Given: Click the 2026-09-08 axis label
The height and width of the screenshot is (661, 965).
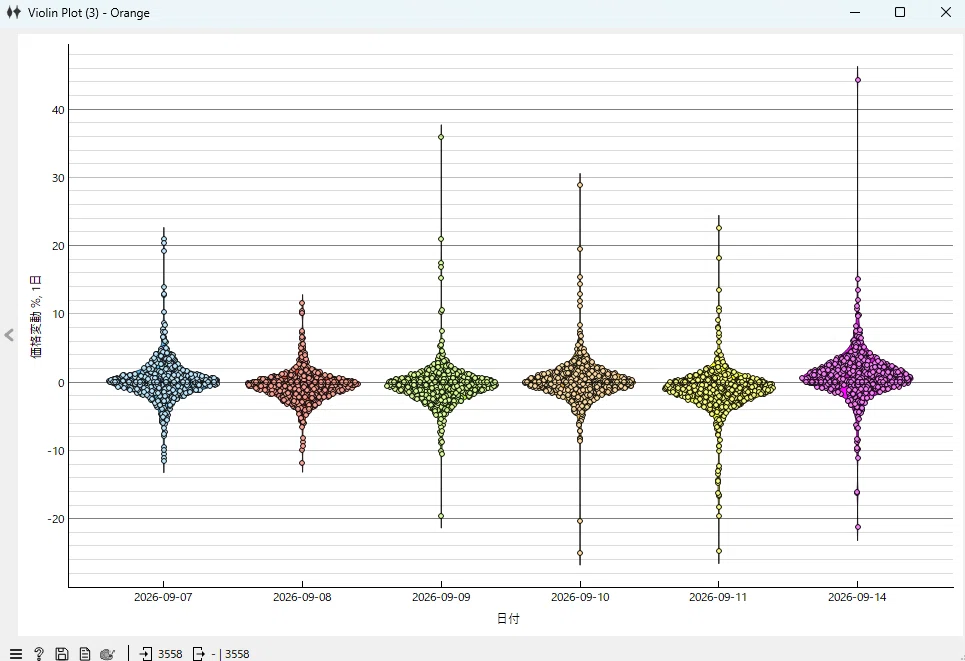Looking at the screenshot, I should click(x=302, y=597).
